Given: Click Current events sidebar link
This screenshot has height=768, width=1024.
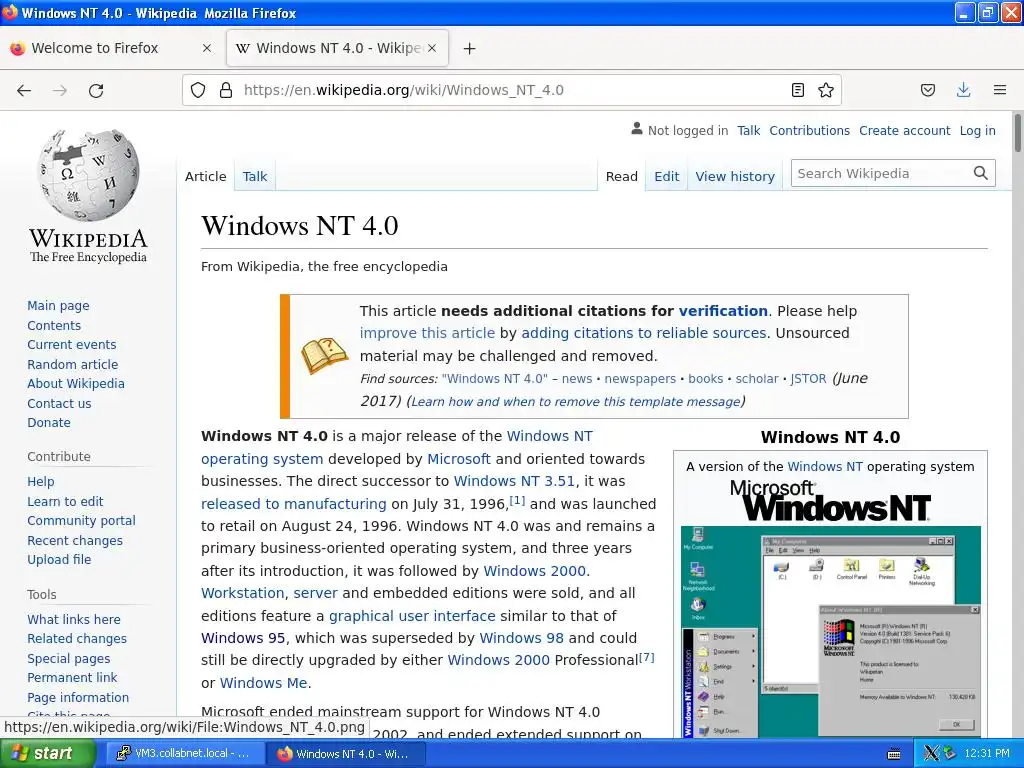Looking at the screenshot, I should [x=72, y=345].
